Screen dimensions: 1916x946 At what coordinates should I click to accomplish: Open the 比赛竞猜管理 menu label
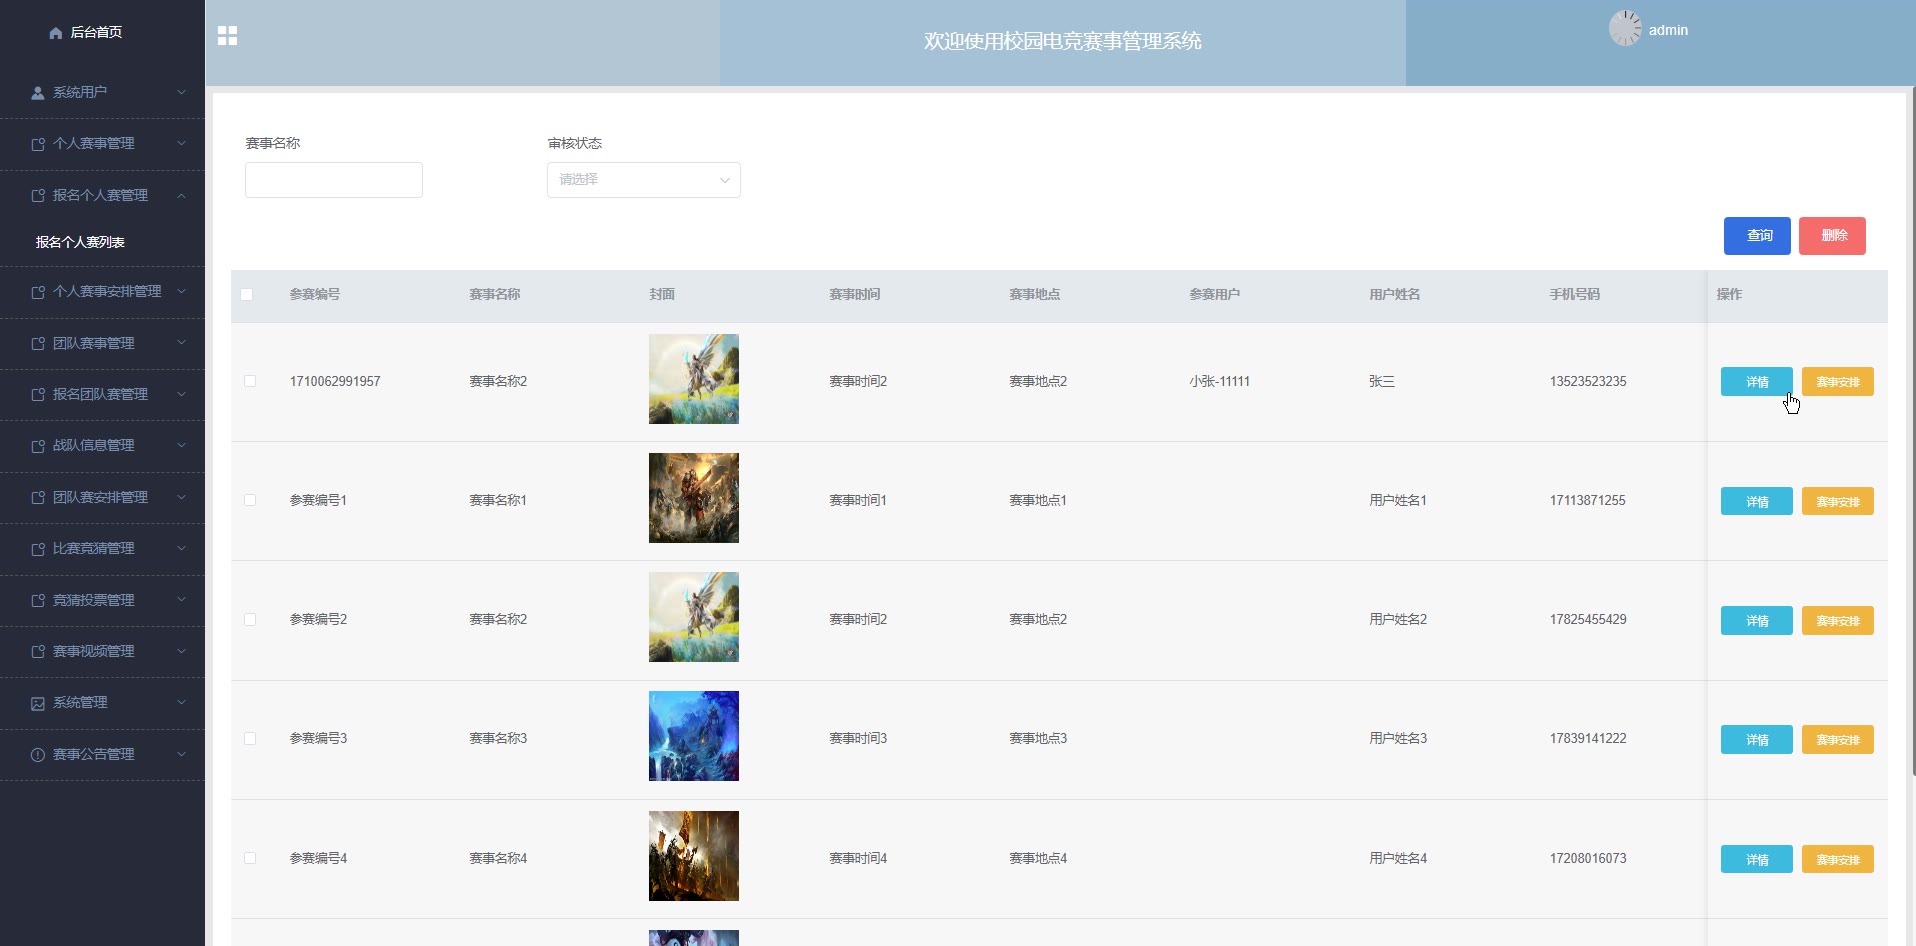[94, 548]
